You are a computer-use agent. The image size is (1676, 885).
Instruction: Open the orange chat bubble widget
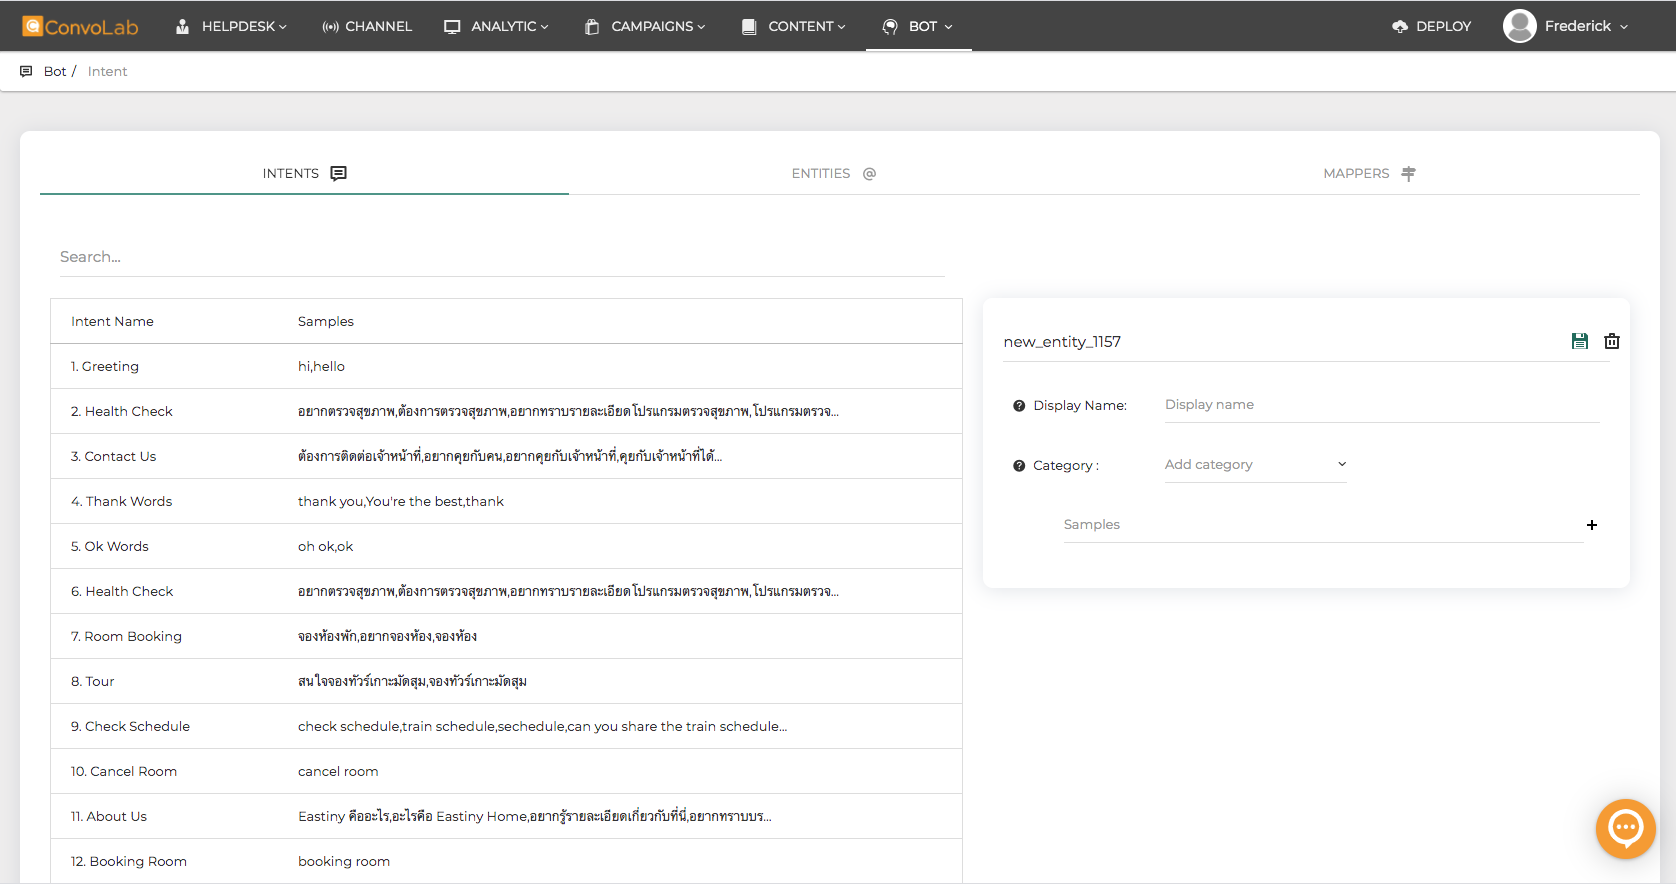(1625, 828)
